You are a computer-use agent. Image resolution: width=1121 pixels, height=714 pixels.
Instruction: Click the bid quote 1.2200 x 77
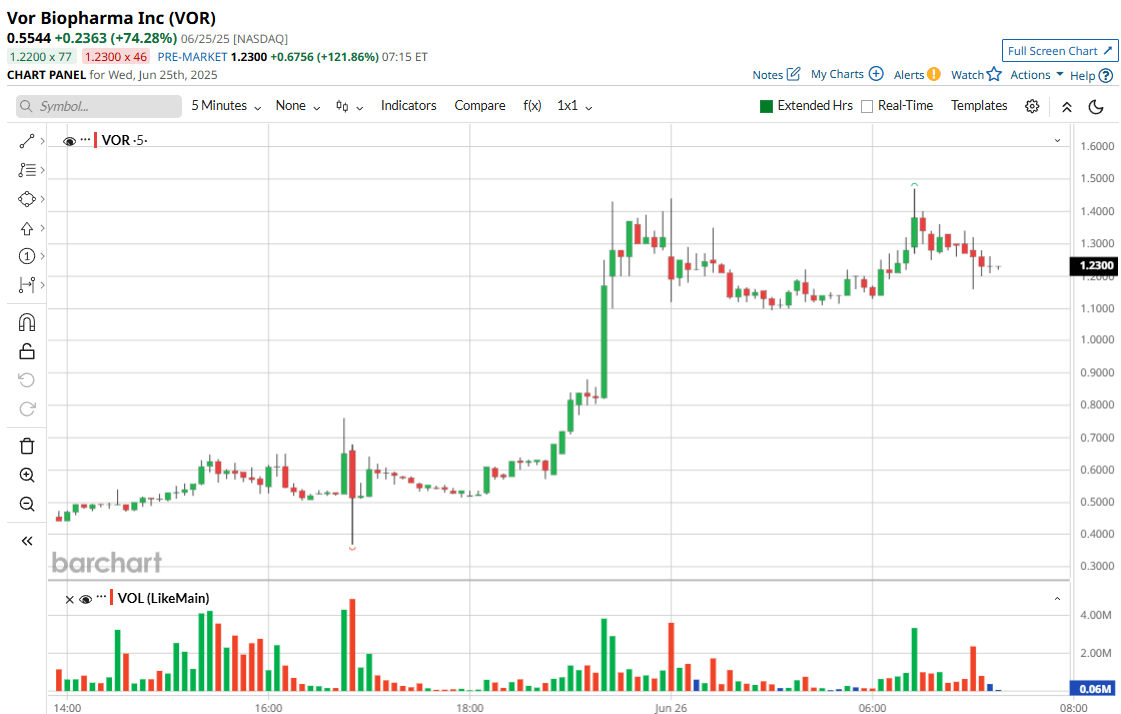[x=41, y=56]
